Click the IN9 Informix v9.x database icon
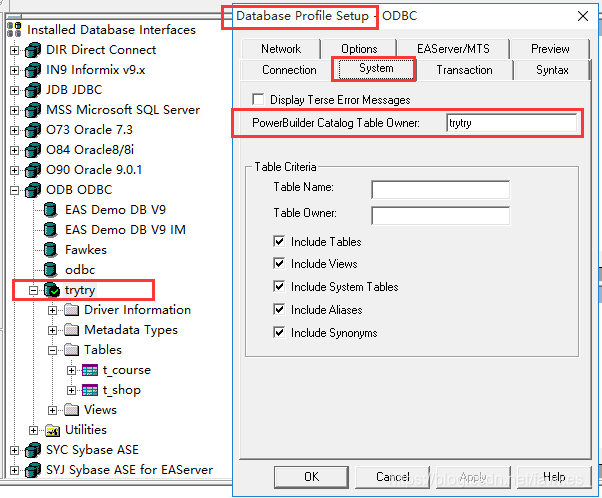The width and height of the screenshot is (602, 498). tap(33, 70)
